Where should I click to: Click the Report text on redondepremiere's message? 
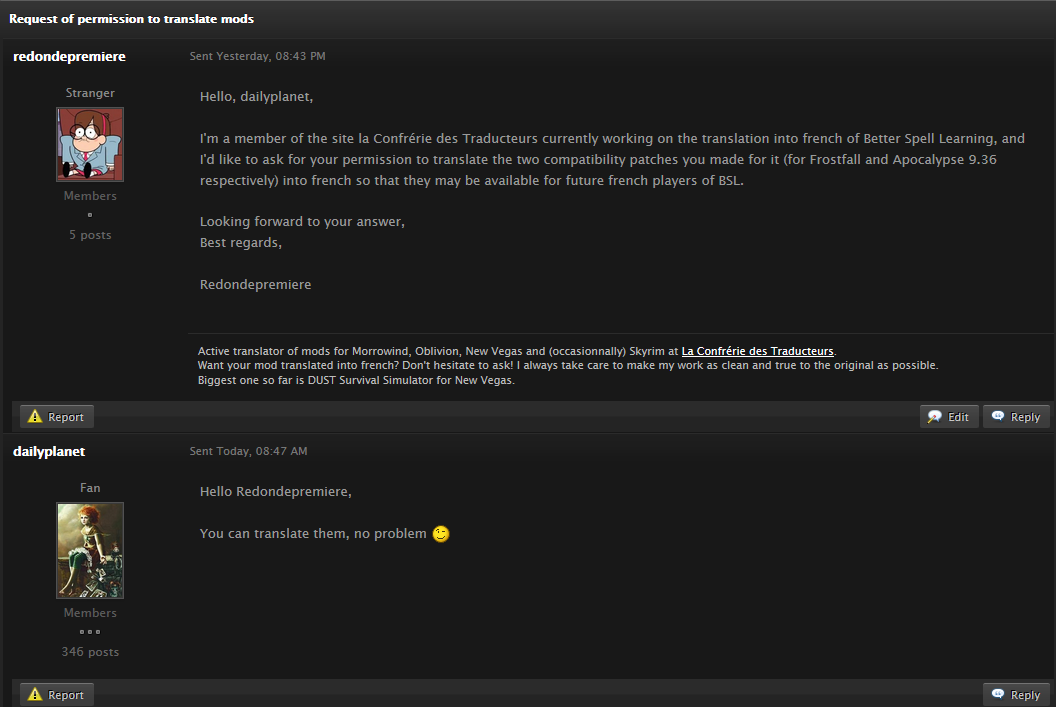[66, 417]
